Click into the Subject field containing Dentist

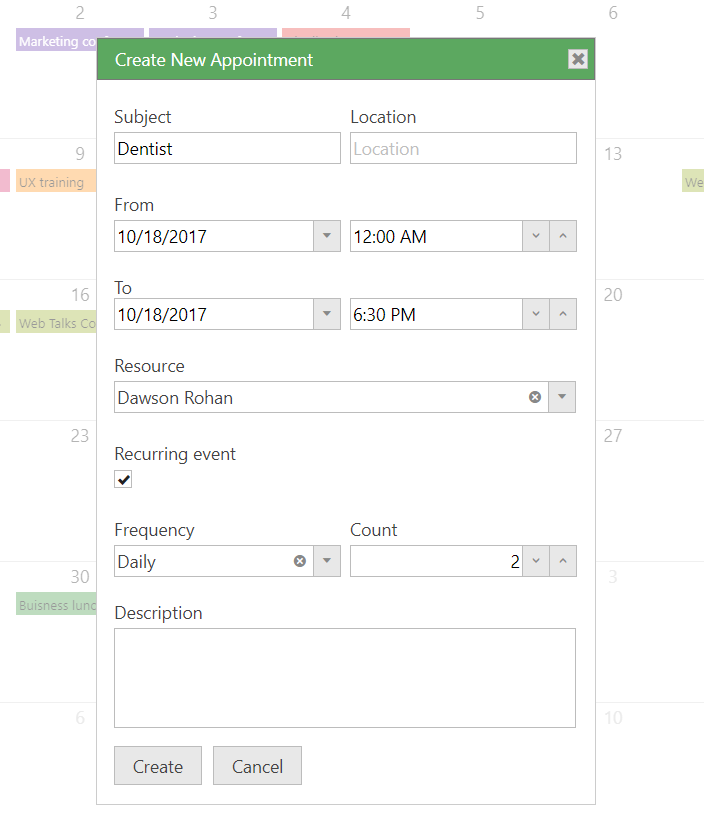coord(227,149)
